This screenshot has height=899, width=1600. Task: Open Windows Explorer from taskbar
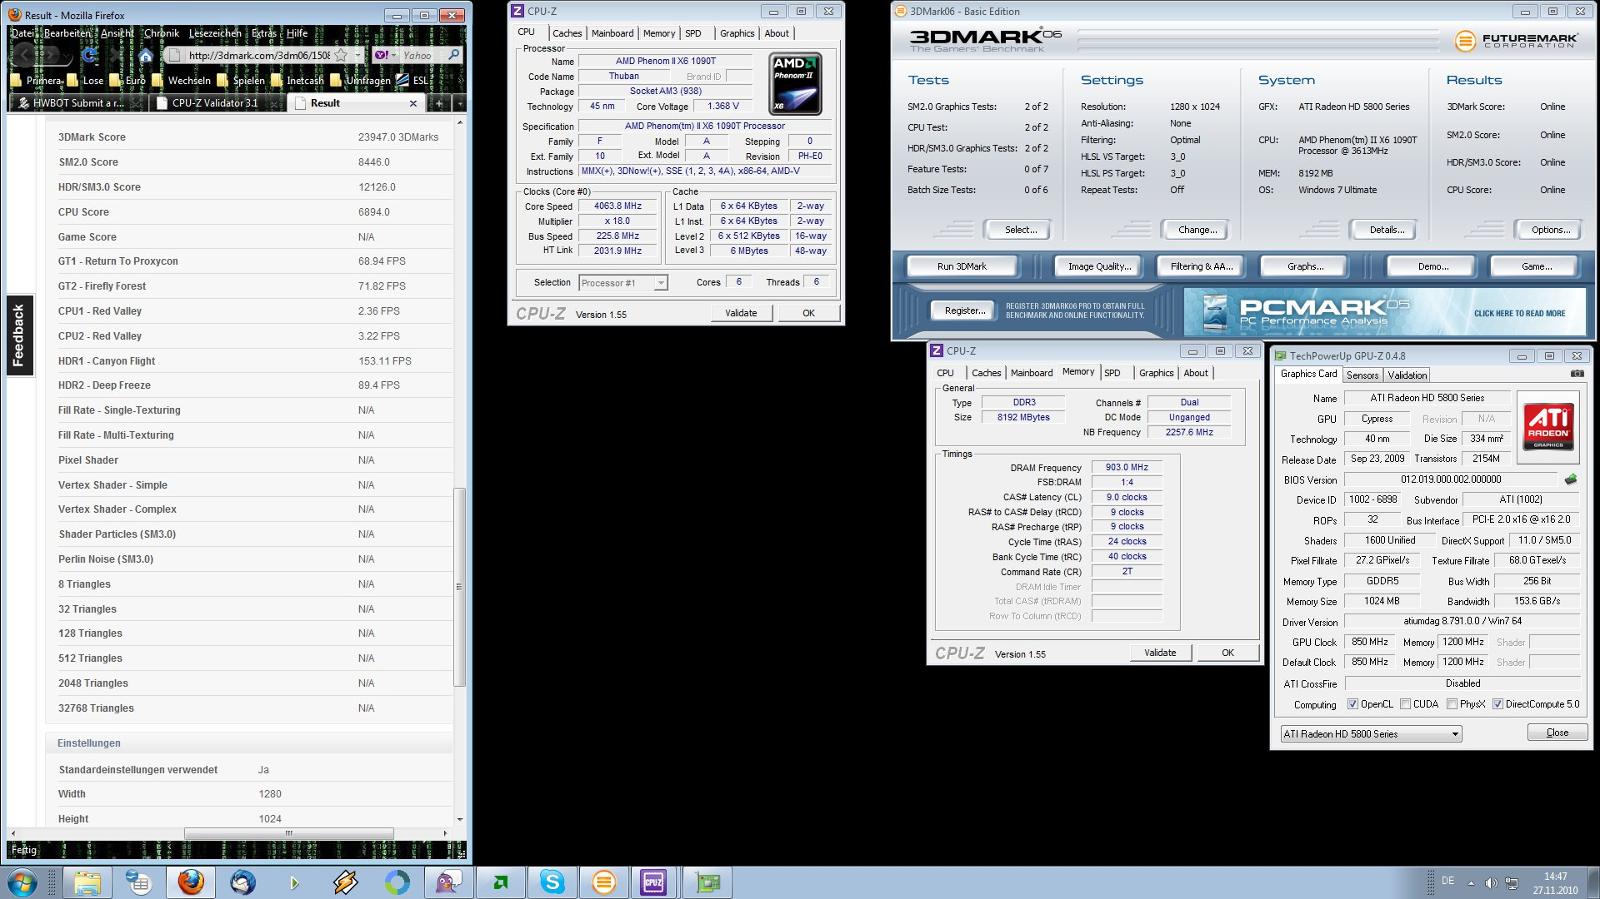[87, 883]
